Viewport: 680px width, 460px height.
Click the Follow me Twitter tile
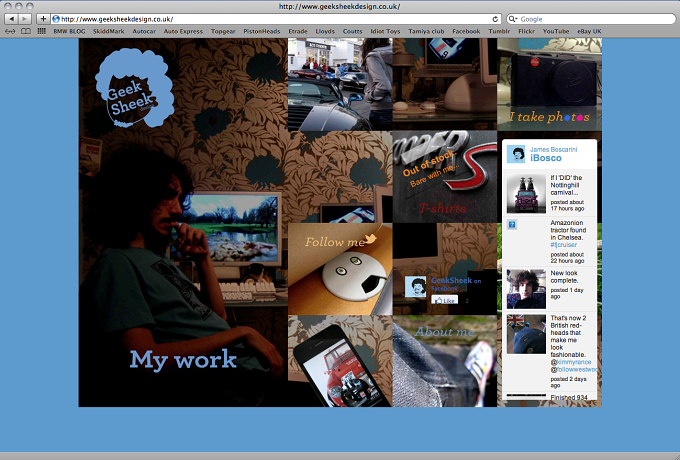point(340,269)
